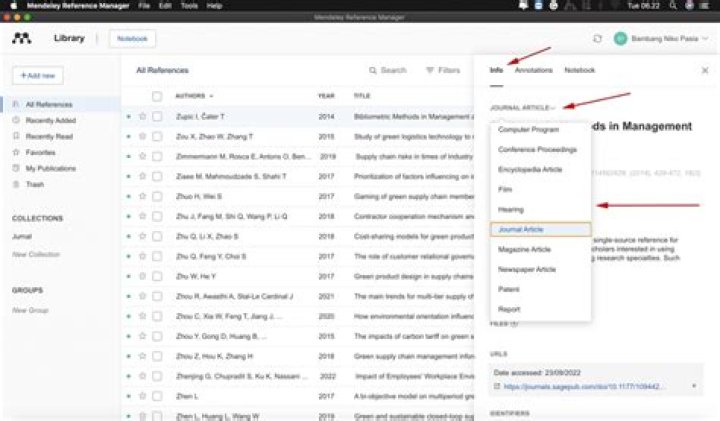Click New Group link

pos(30,310)
